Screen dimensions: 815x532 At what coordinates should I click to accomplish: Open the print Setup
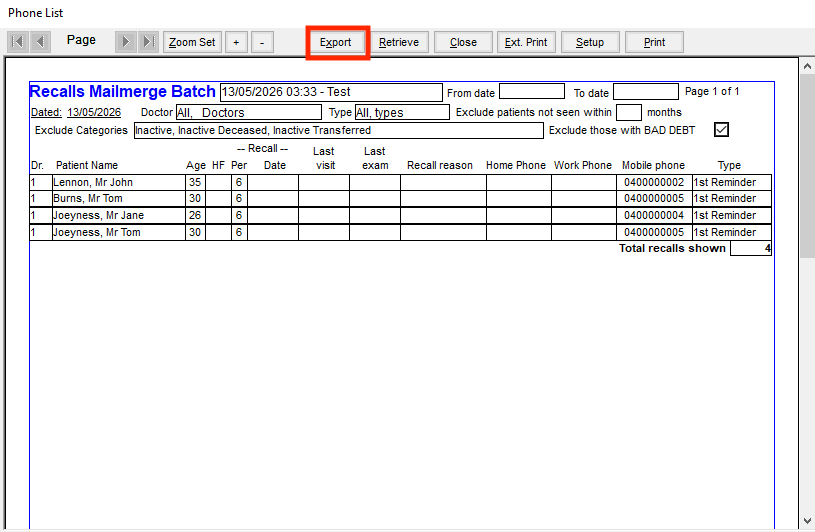[x=590, y=42]
